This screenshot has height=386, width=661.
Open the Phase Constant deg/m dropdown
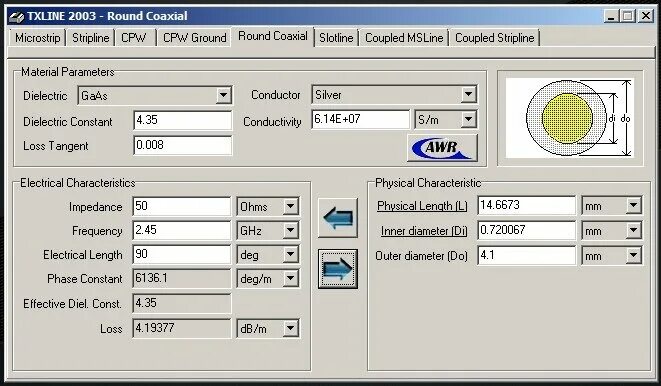pos(290,279)
